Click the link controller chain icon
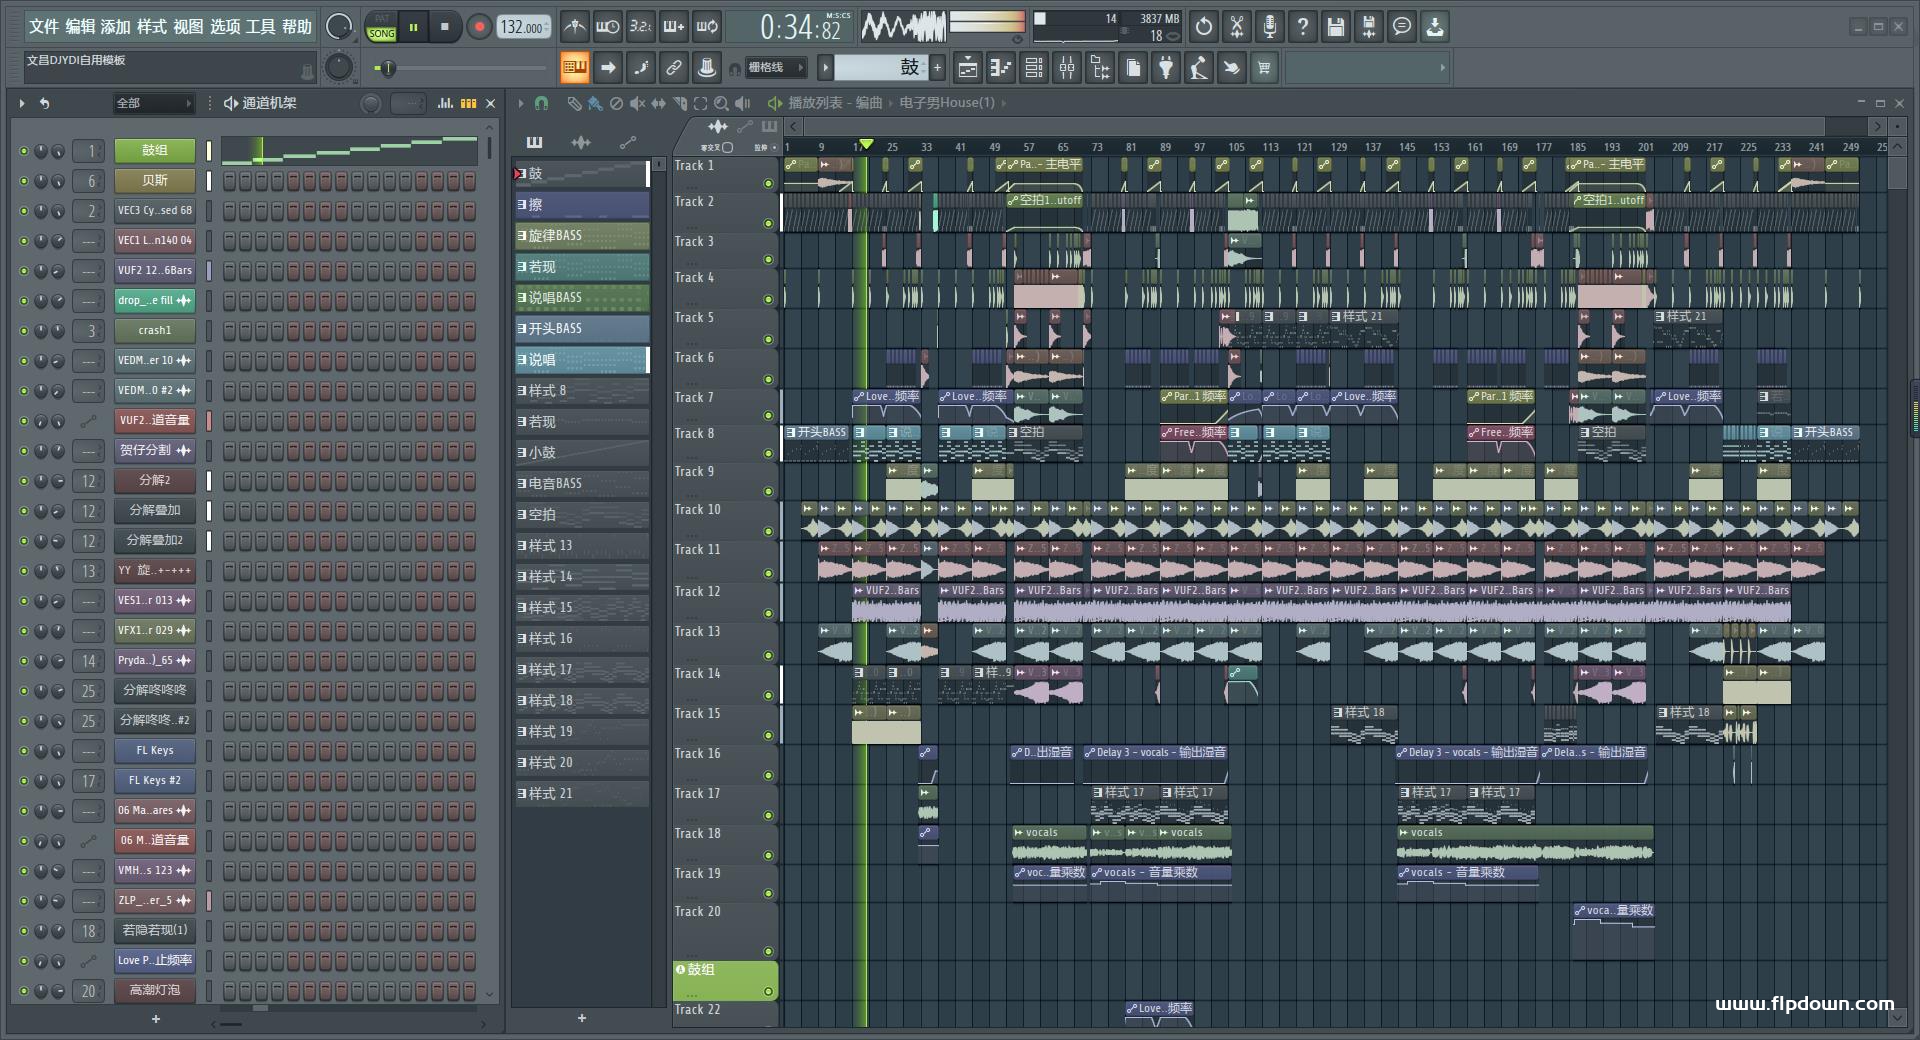 click(x=674, y=68)
